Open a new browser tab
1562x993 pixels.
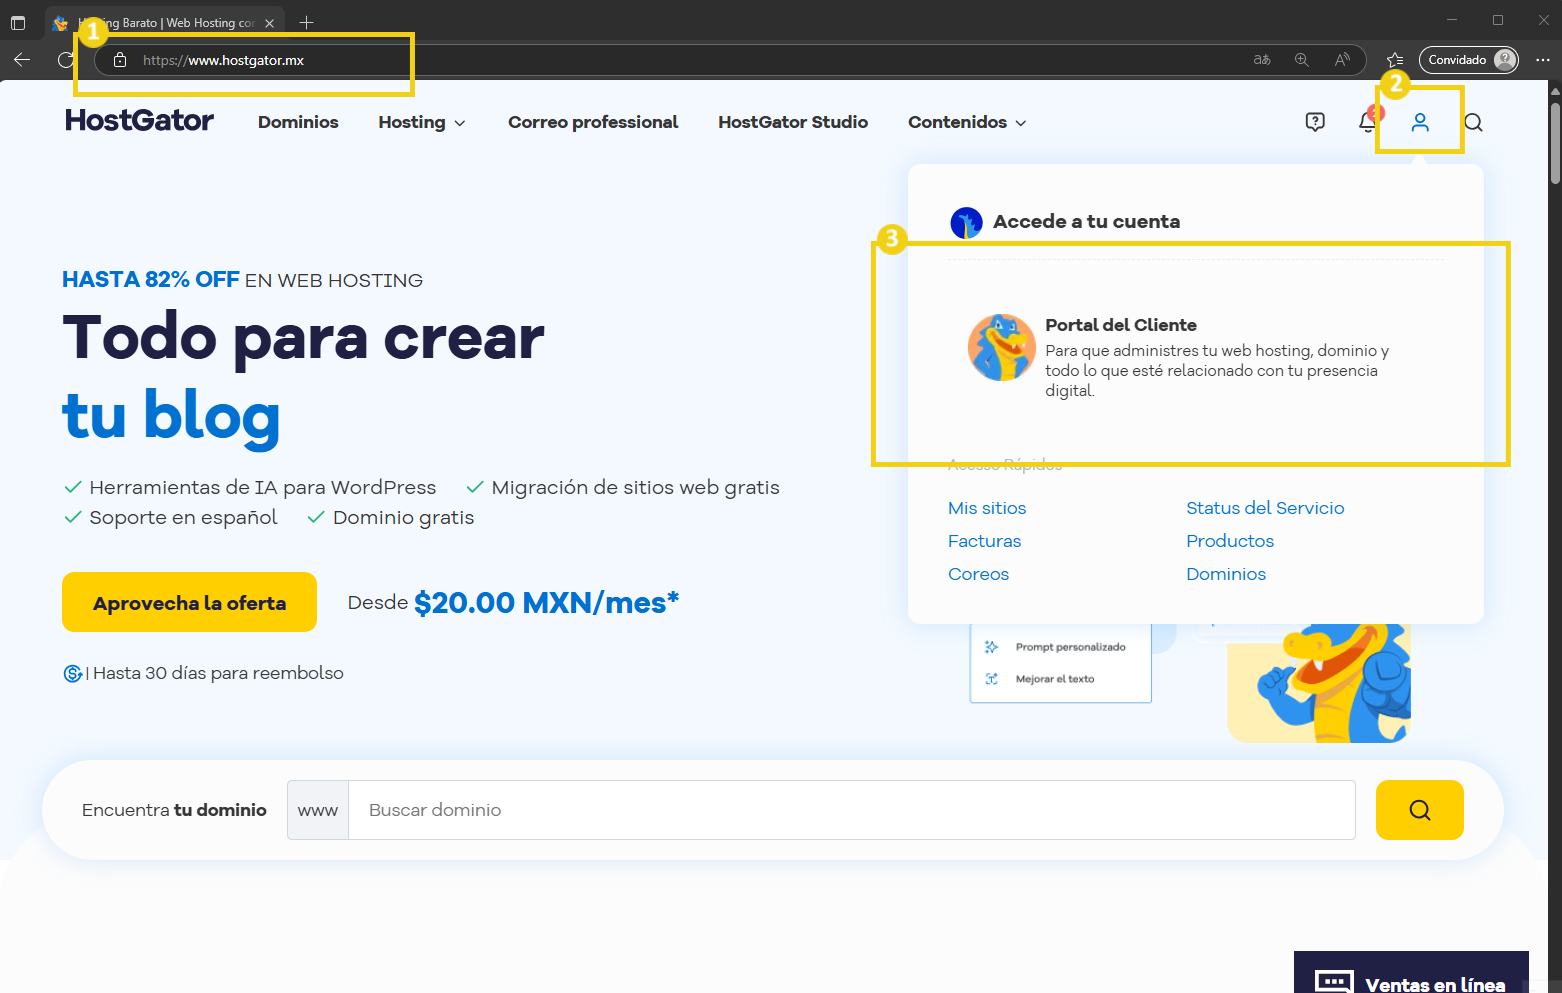(x=307, y=22)
